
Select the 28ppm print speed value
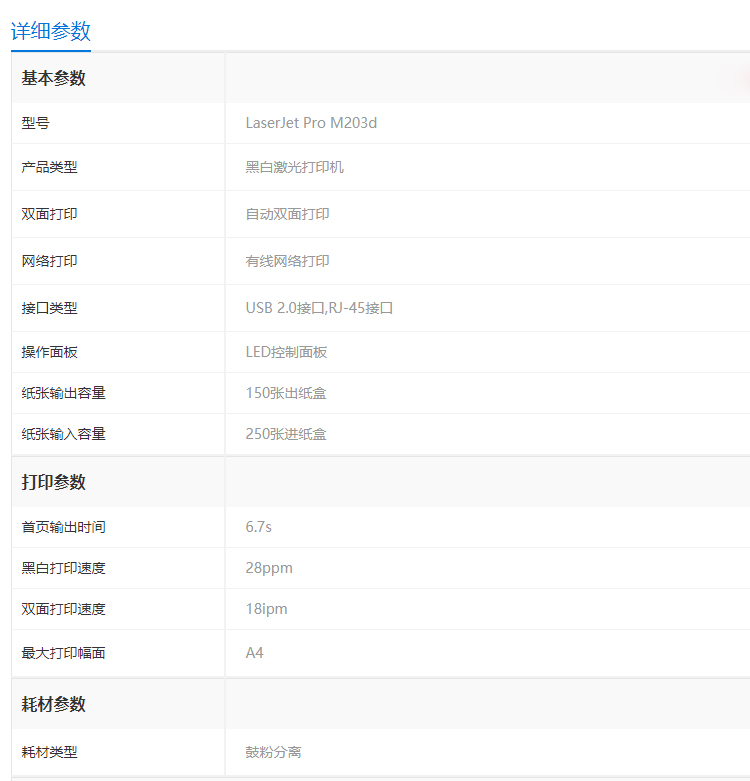coord(269,568)
